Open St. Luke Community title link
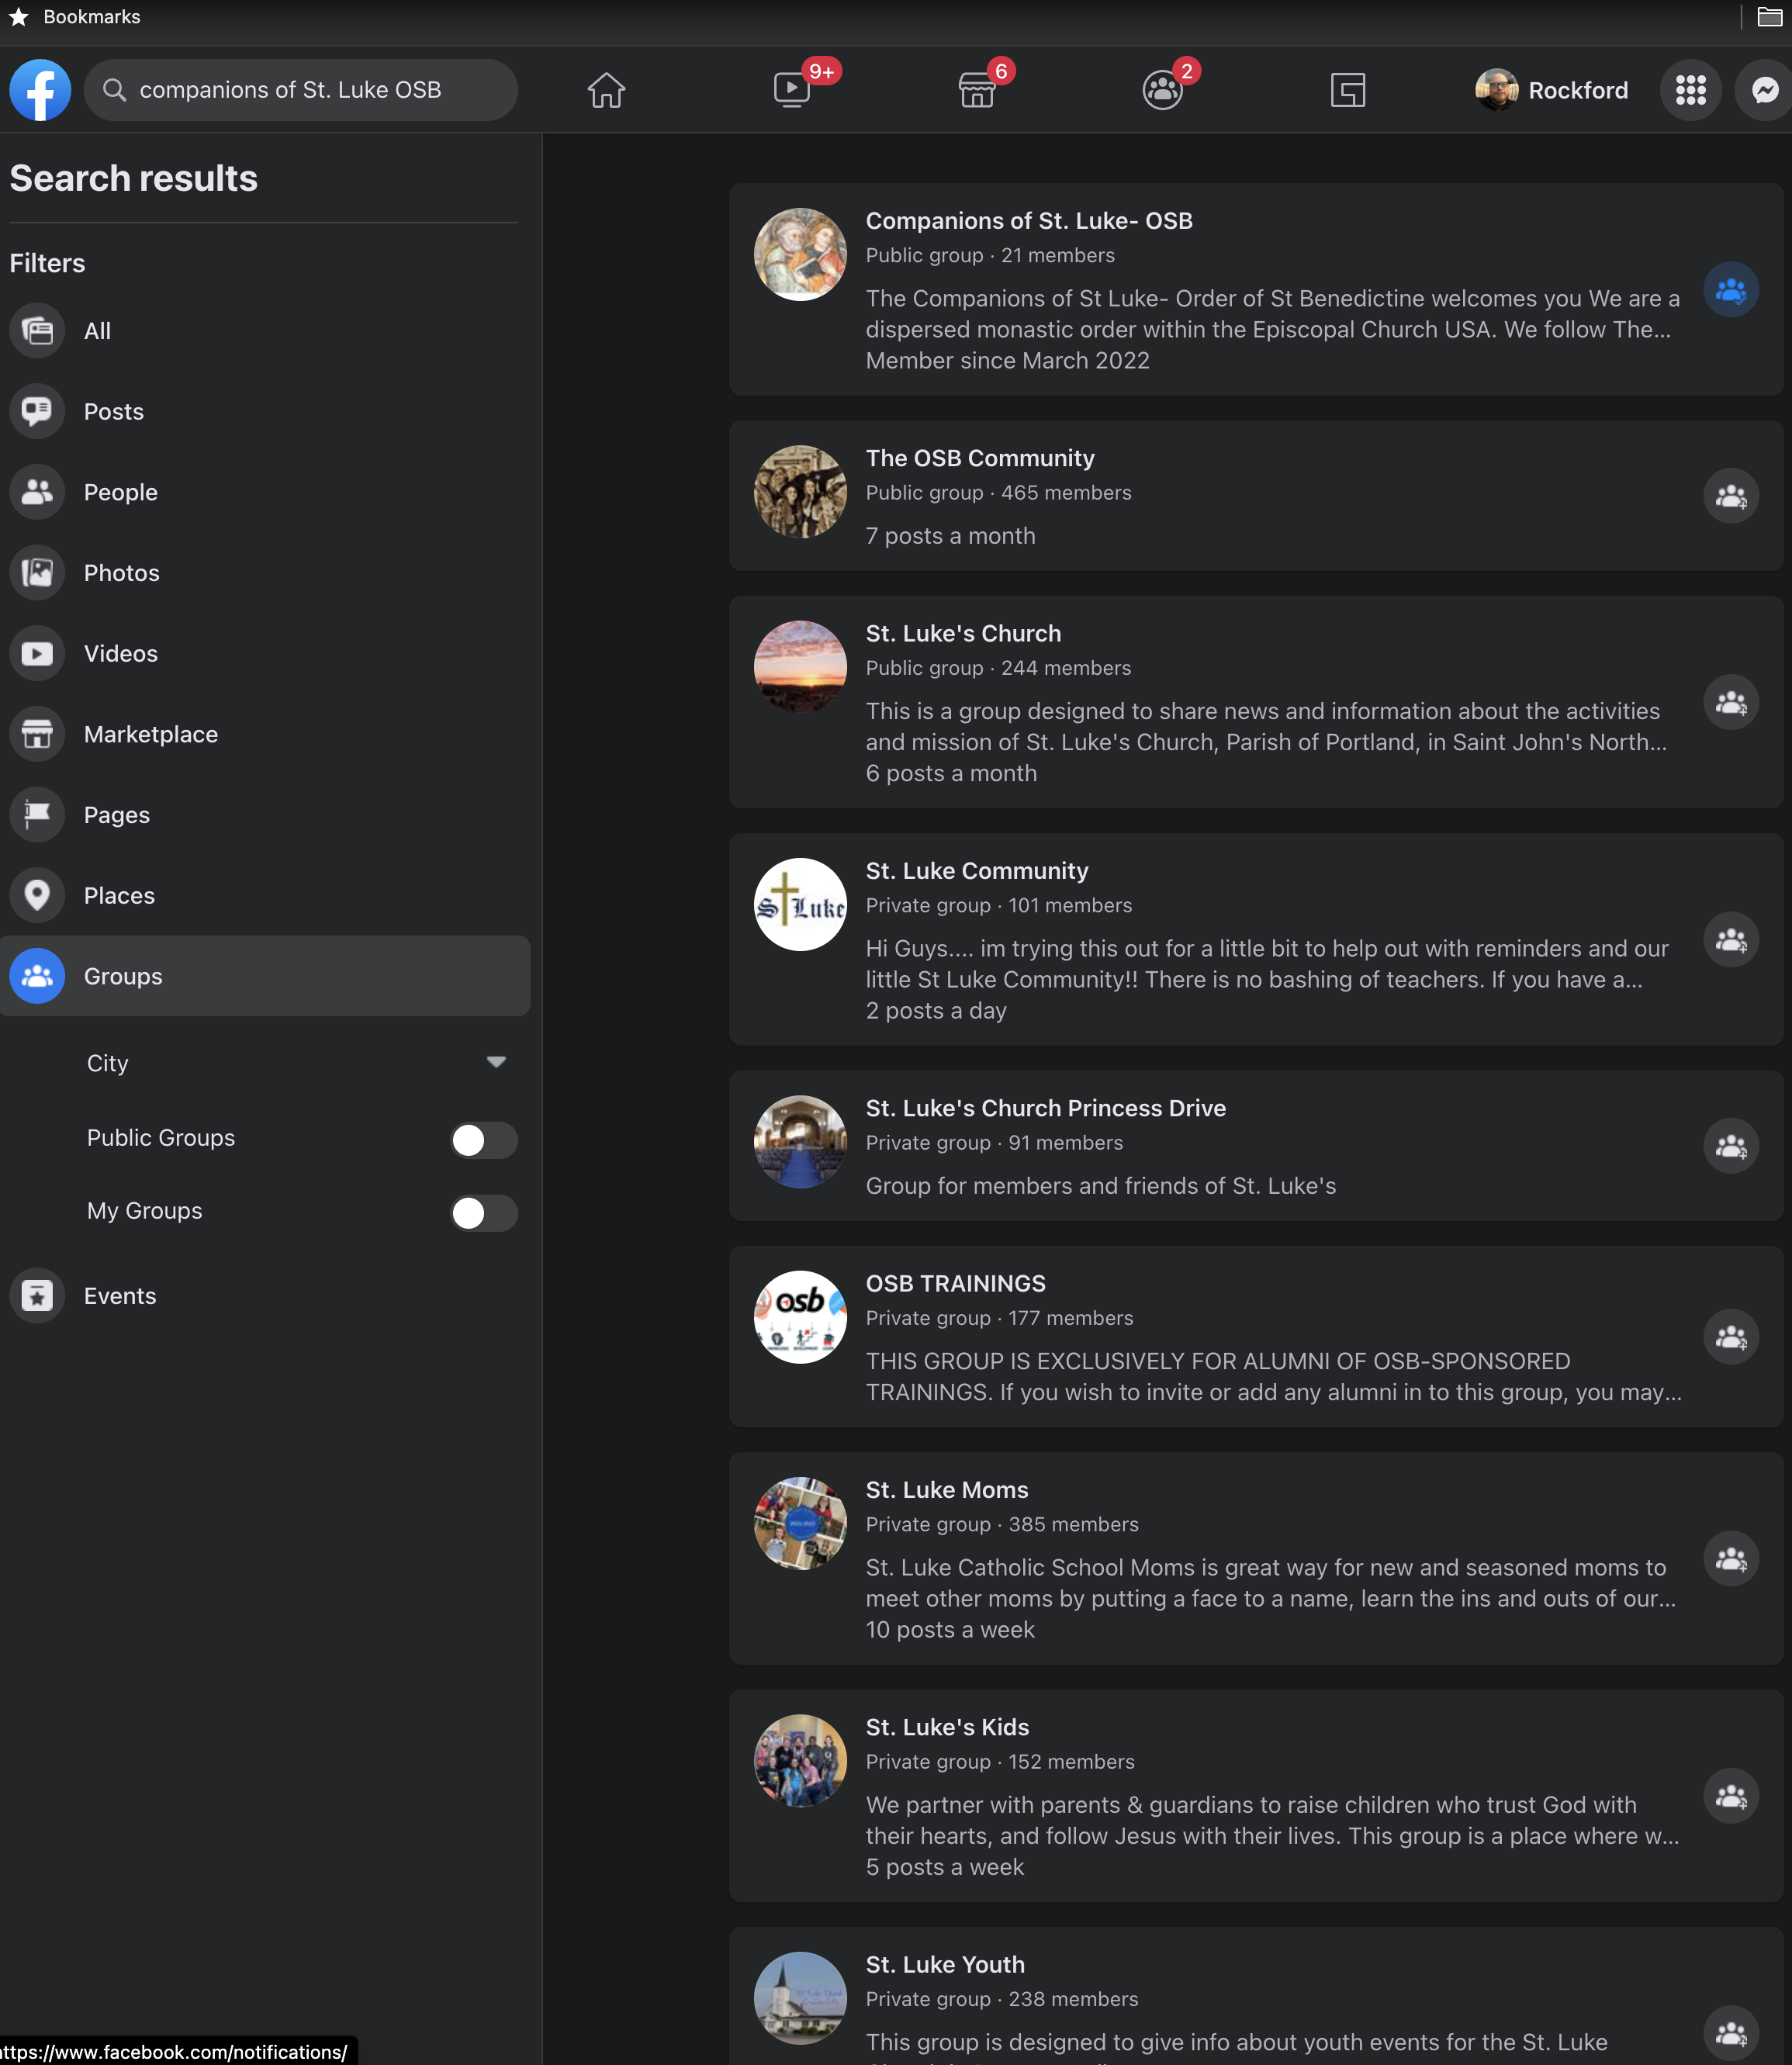The height and width of the screenshot is (2065, 1792). (977, 871)
